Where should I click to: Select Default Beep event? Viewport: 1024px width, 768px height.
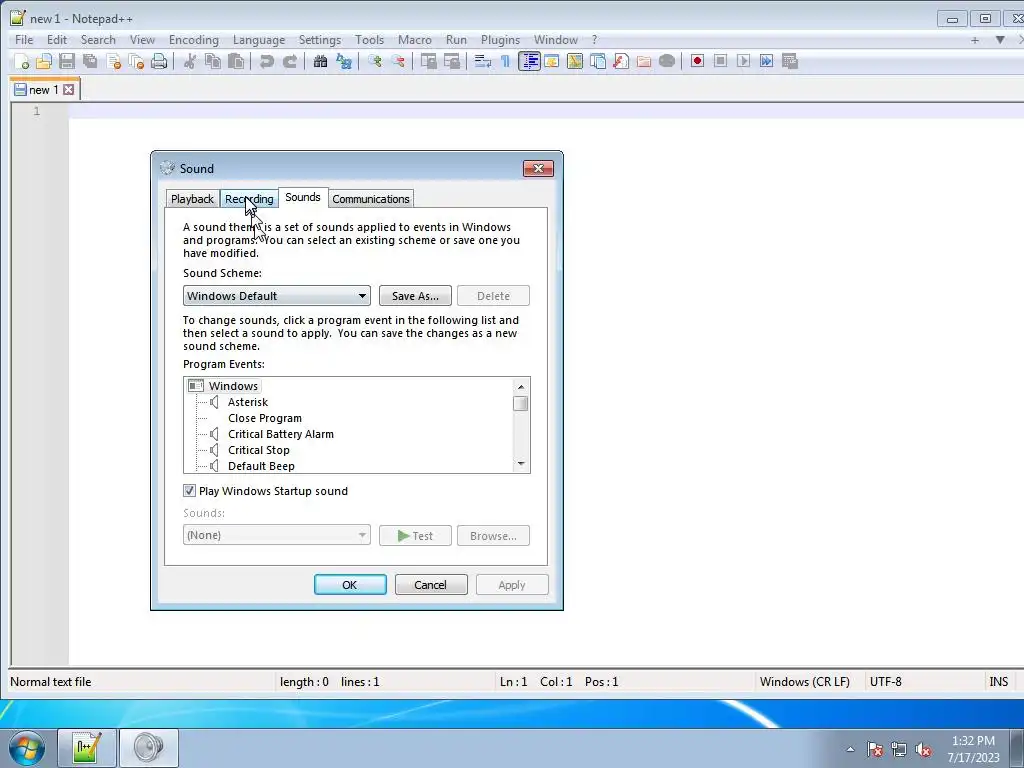click(261, 466)
